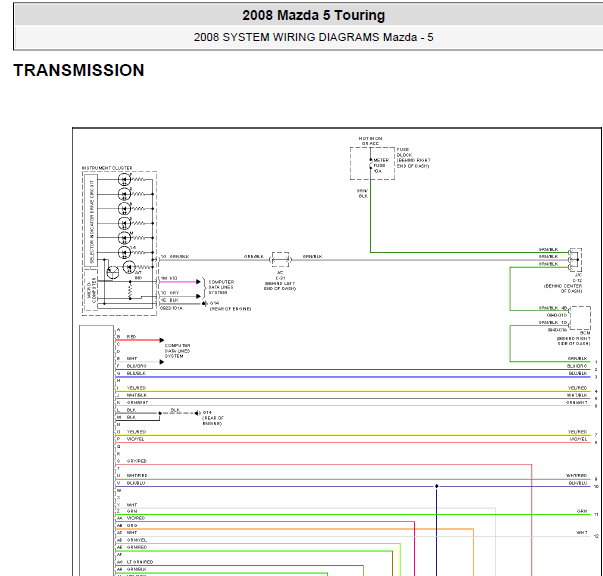Click the "INSTRUMENT CLUSTER" label
Viewport: 603px width, 576px height.
[107, 168]
